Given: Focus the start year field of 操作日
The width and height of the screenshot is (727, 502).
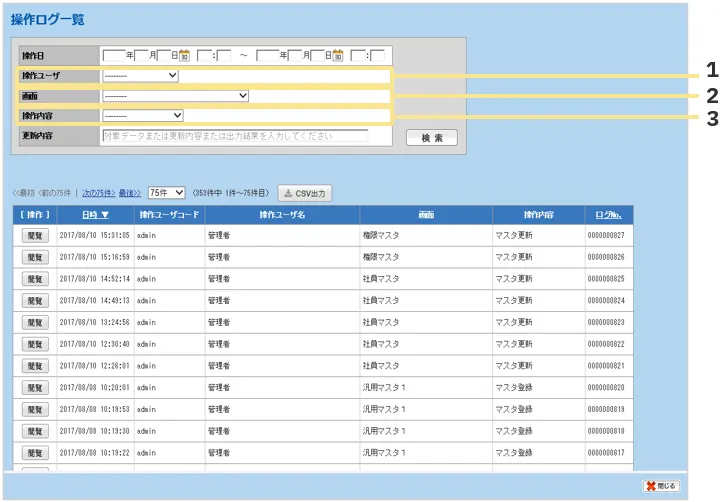Looking at the screenshot, I should (x=114, y=56).
